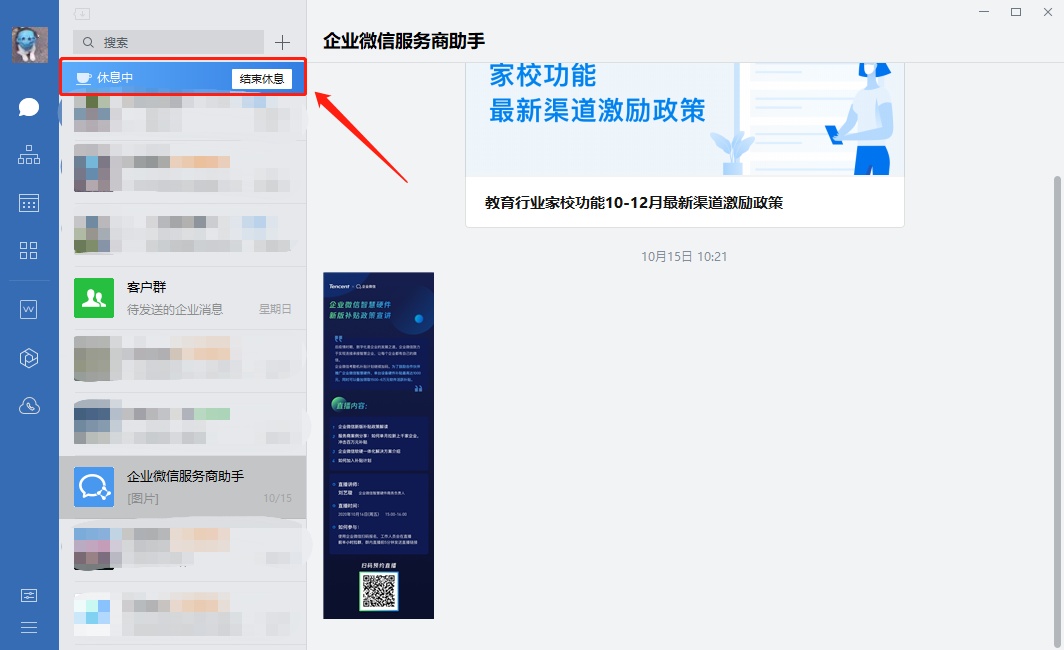Click 结束休息 to end rest status
This screenshot has width=1064, height=650.
(x=261, y=78)
